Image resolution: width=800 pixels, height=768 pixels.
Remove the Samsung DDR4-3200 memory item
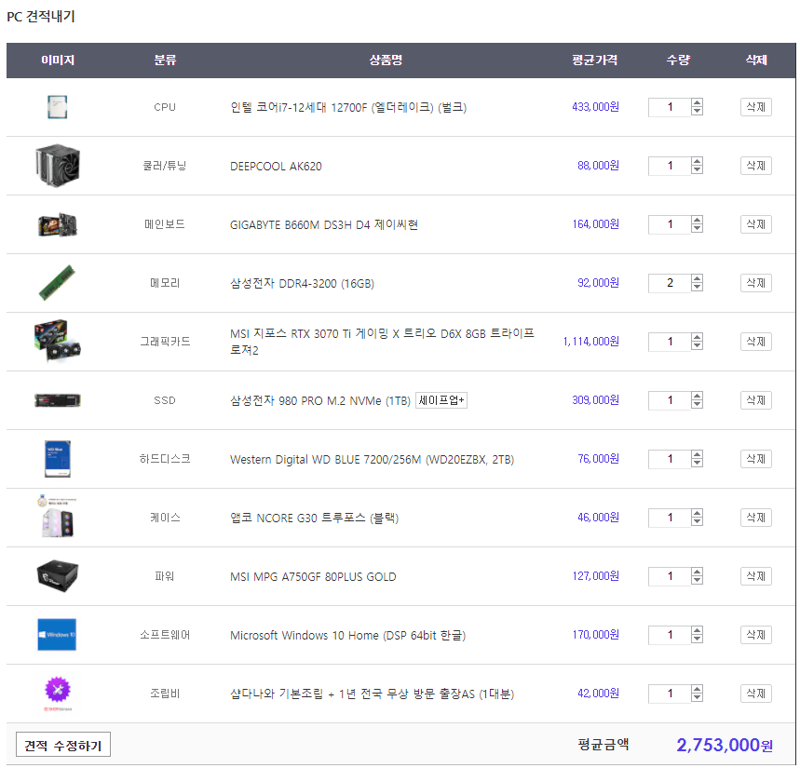756,283
